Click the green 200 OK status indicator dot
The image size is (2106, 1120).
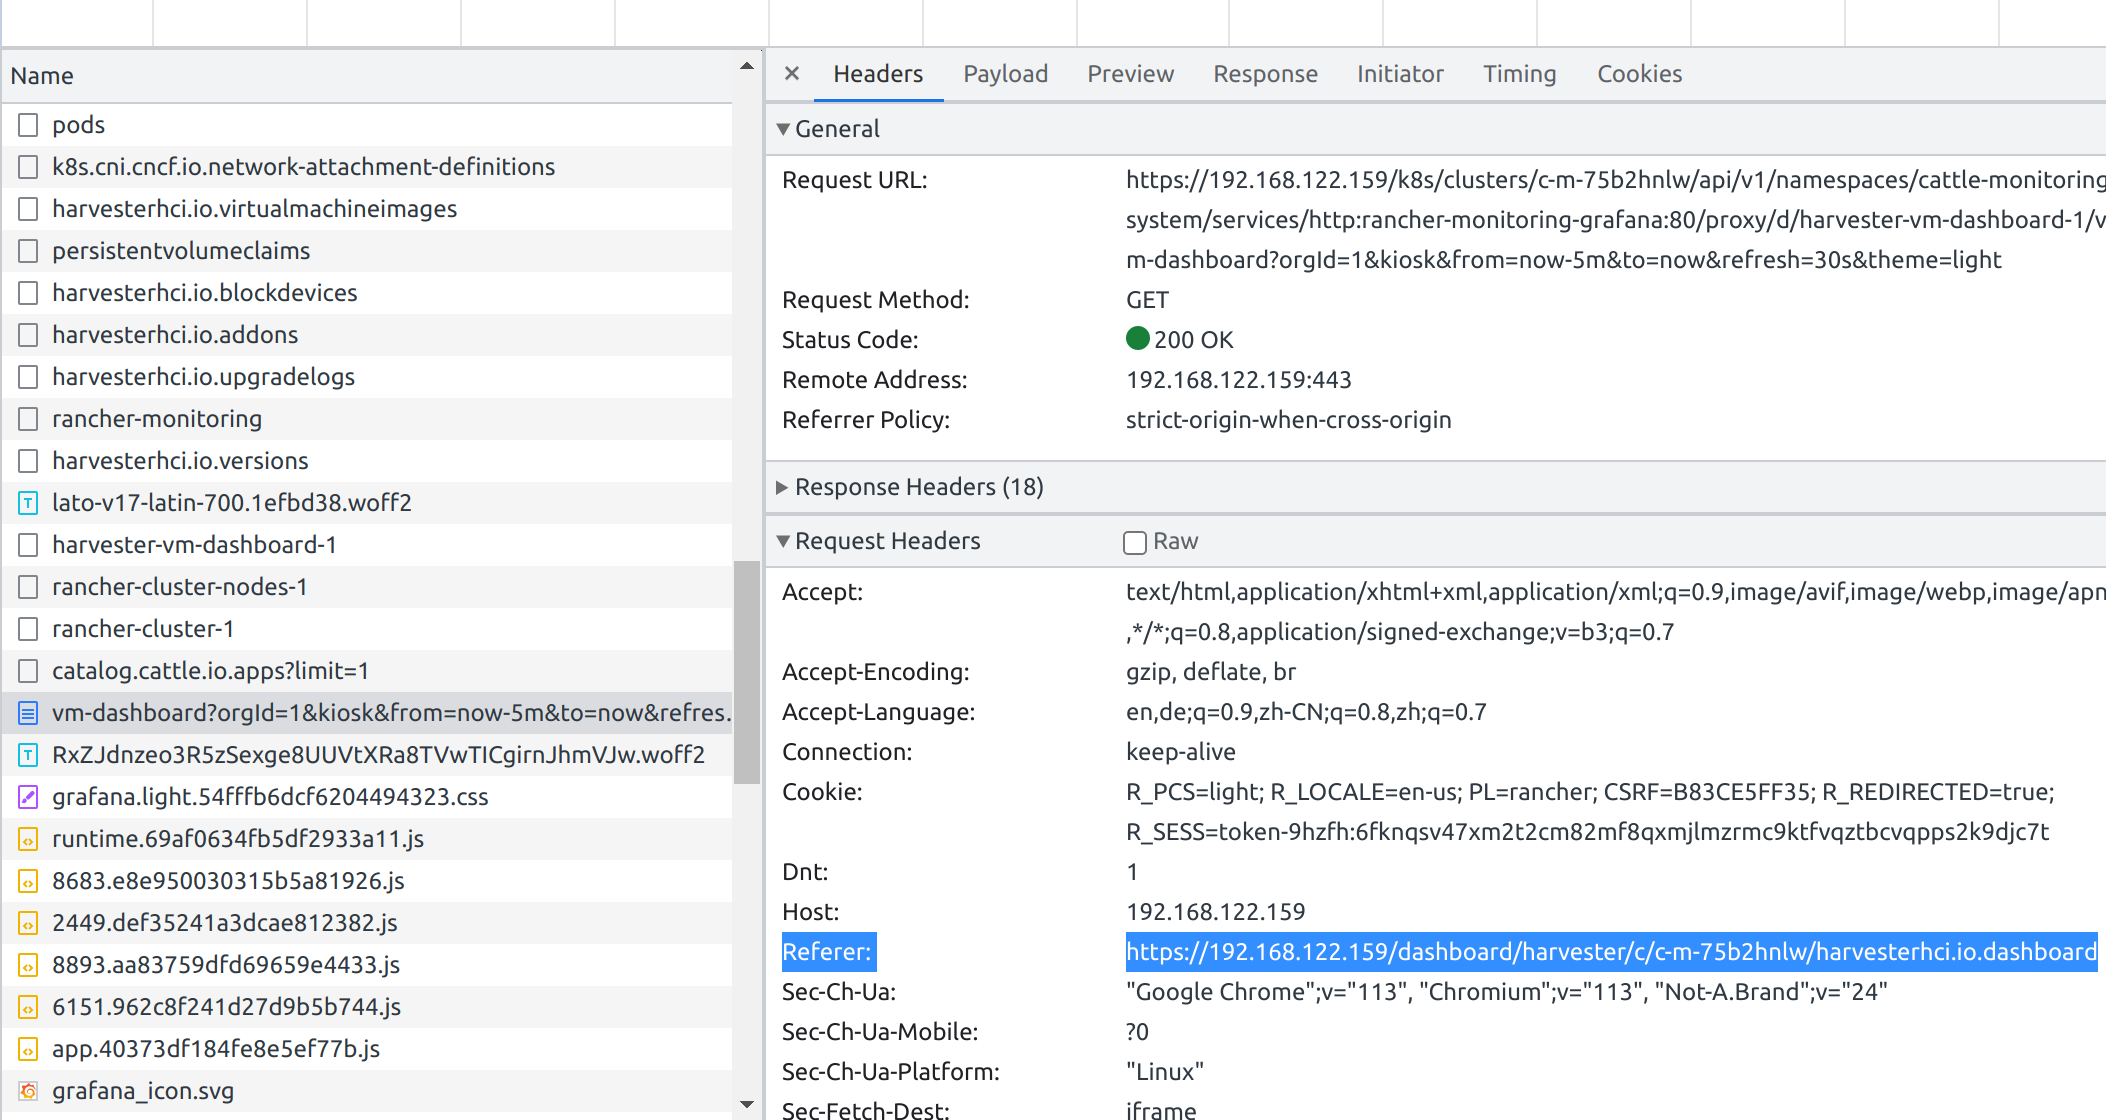1137,339
